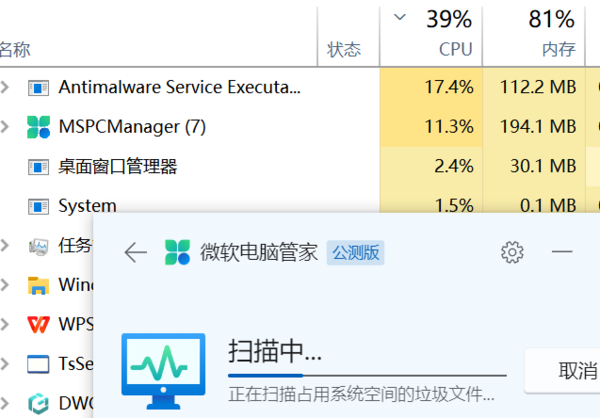600x418 pixels.
Task: Expand the Antimalware Service Executable row
Action: click(x=6, y=87)
